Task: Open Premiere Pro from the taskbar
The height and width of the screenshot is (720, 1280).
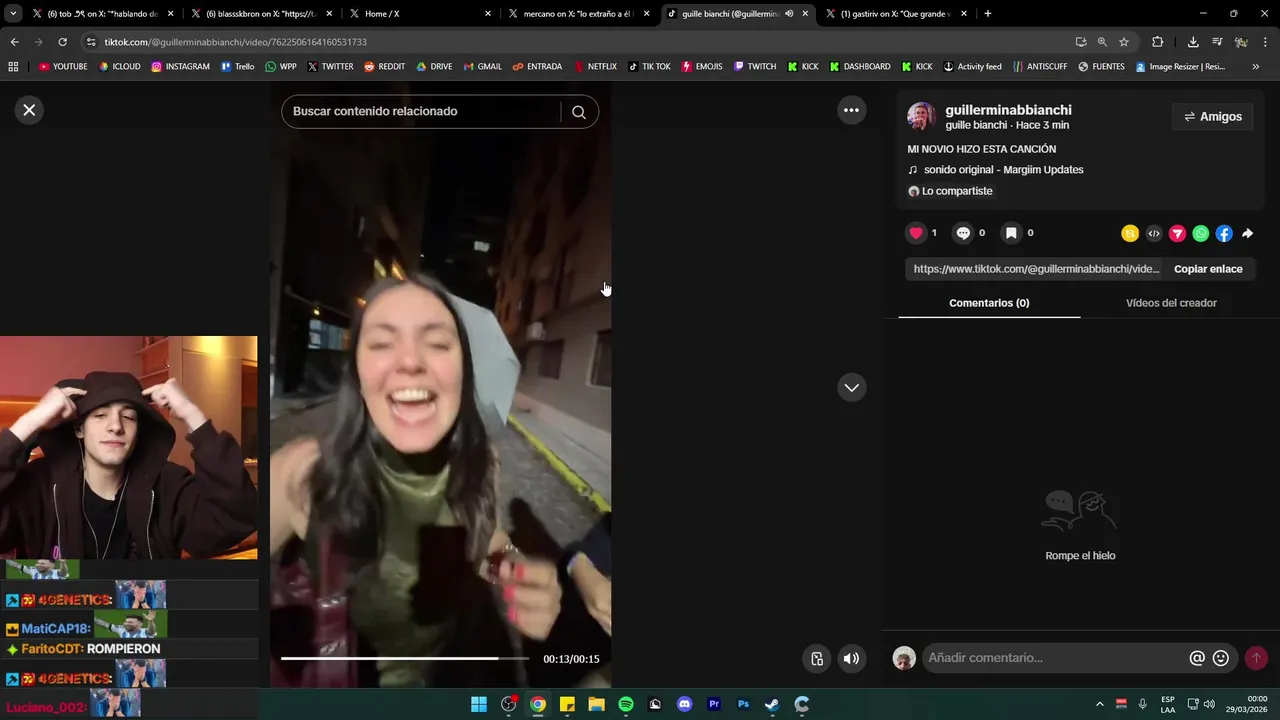Action: 714,704
